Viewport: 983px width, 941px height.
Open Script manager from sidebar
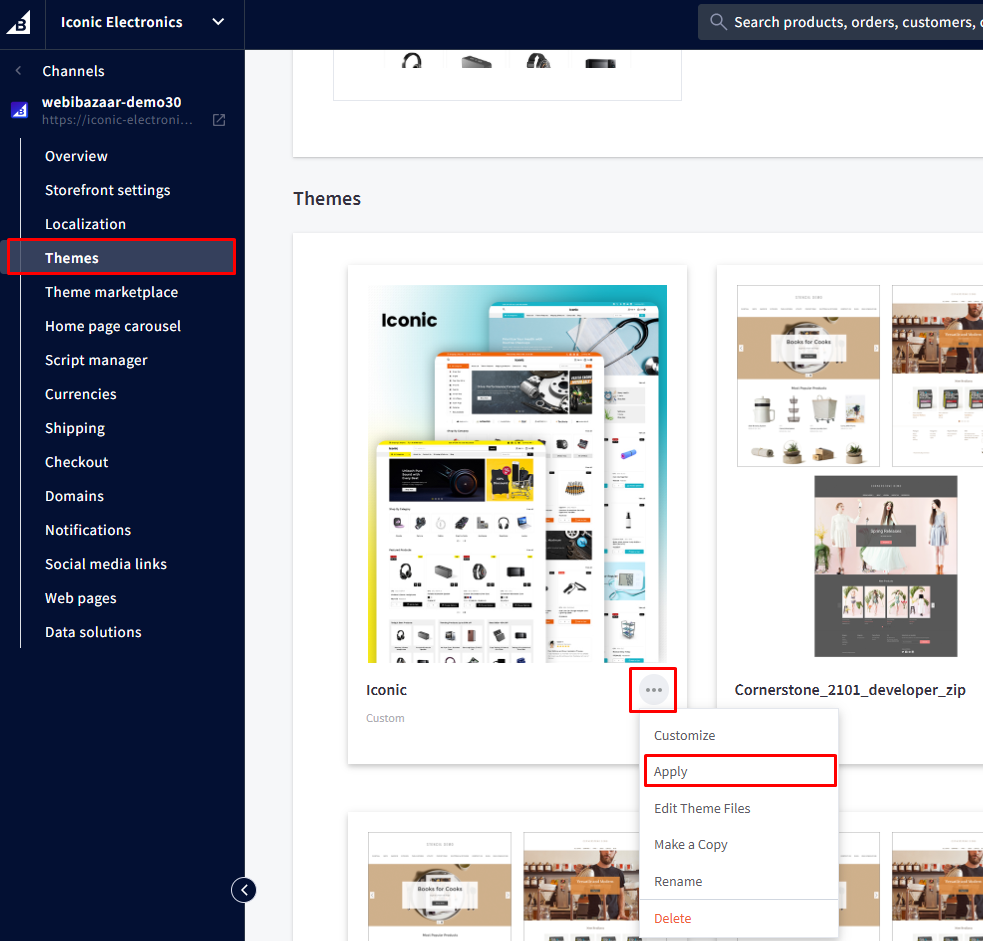coord(96,360)
